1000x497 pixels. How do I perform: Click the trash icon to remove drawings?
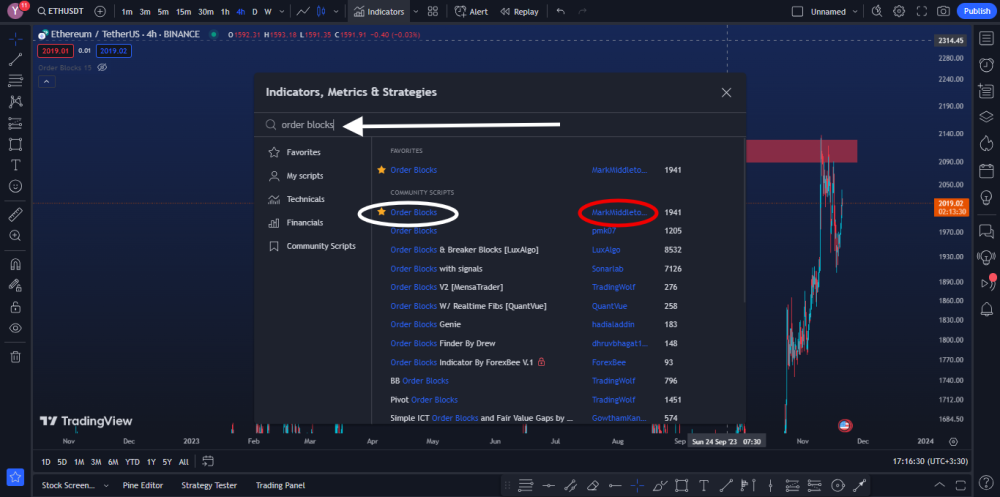15,357
